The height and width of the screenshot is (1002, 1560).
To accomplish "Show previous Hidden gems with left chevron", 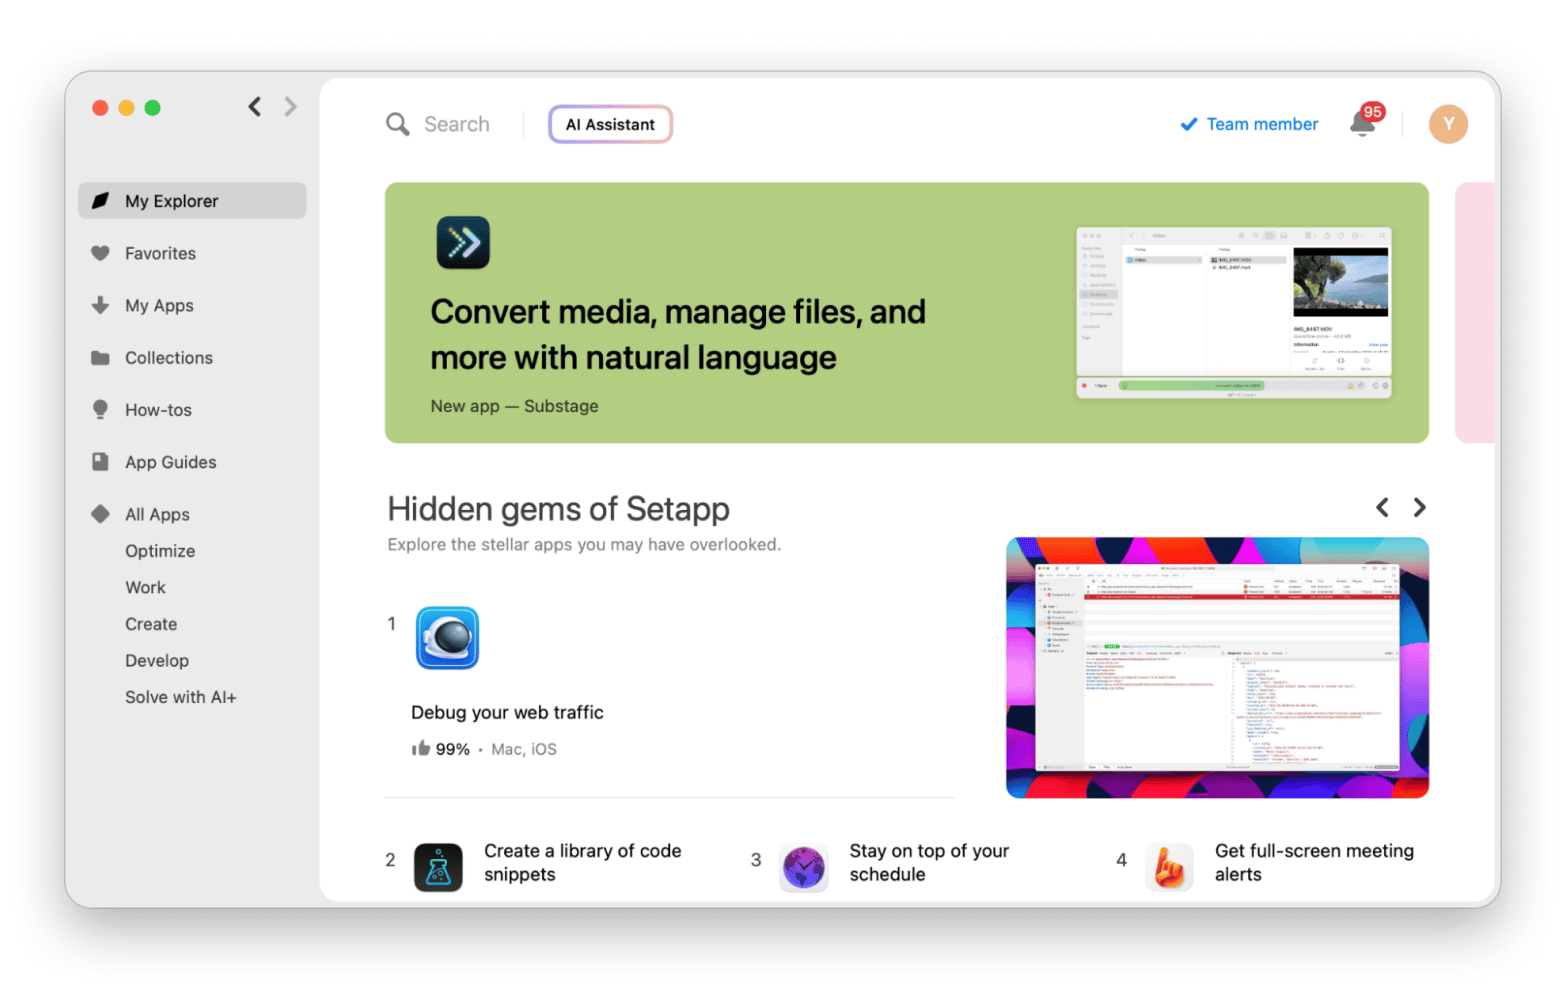I will [1382, 508].
